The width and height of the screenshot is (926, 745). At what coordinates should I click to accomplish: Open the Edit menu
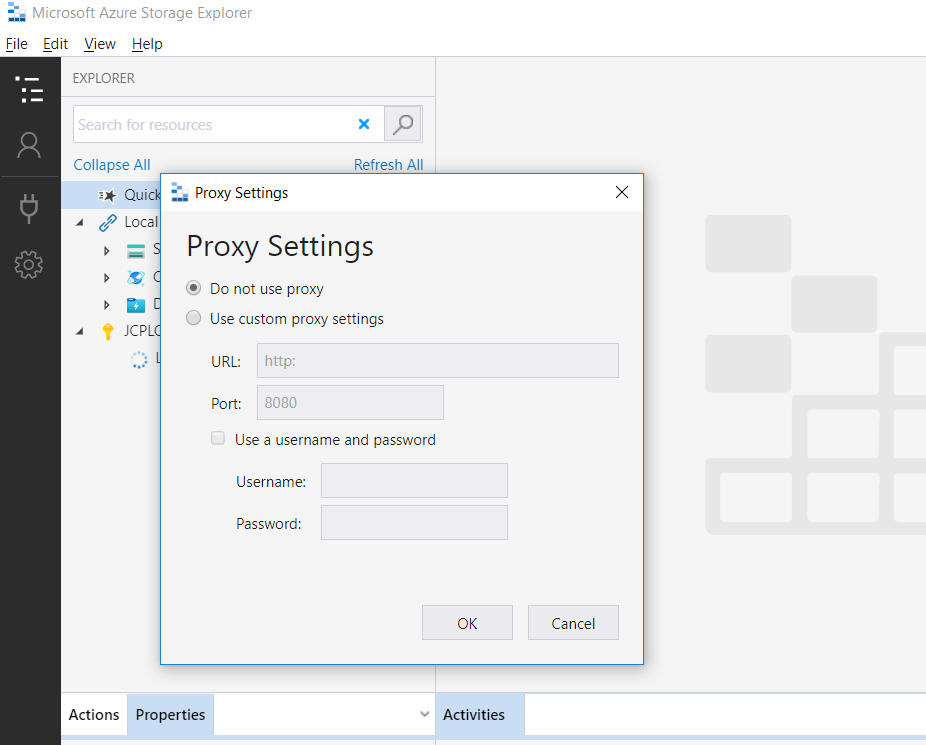click(55, 44)
